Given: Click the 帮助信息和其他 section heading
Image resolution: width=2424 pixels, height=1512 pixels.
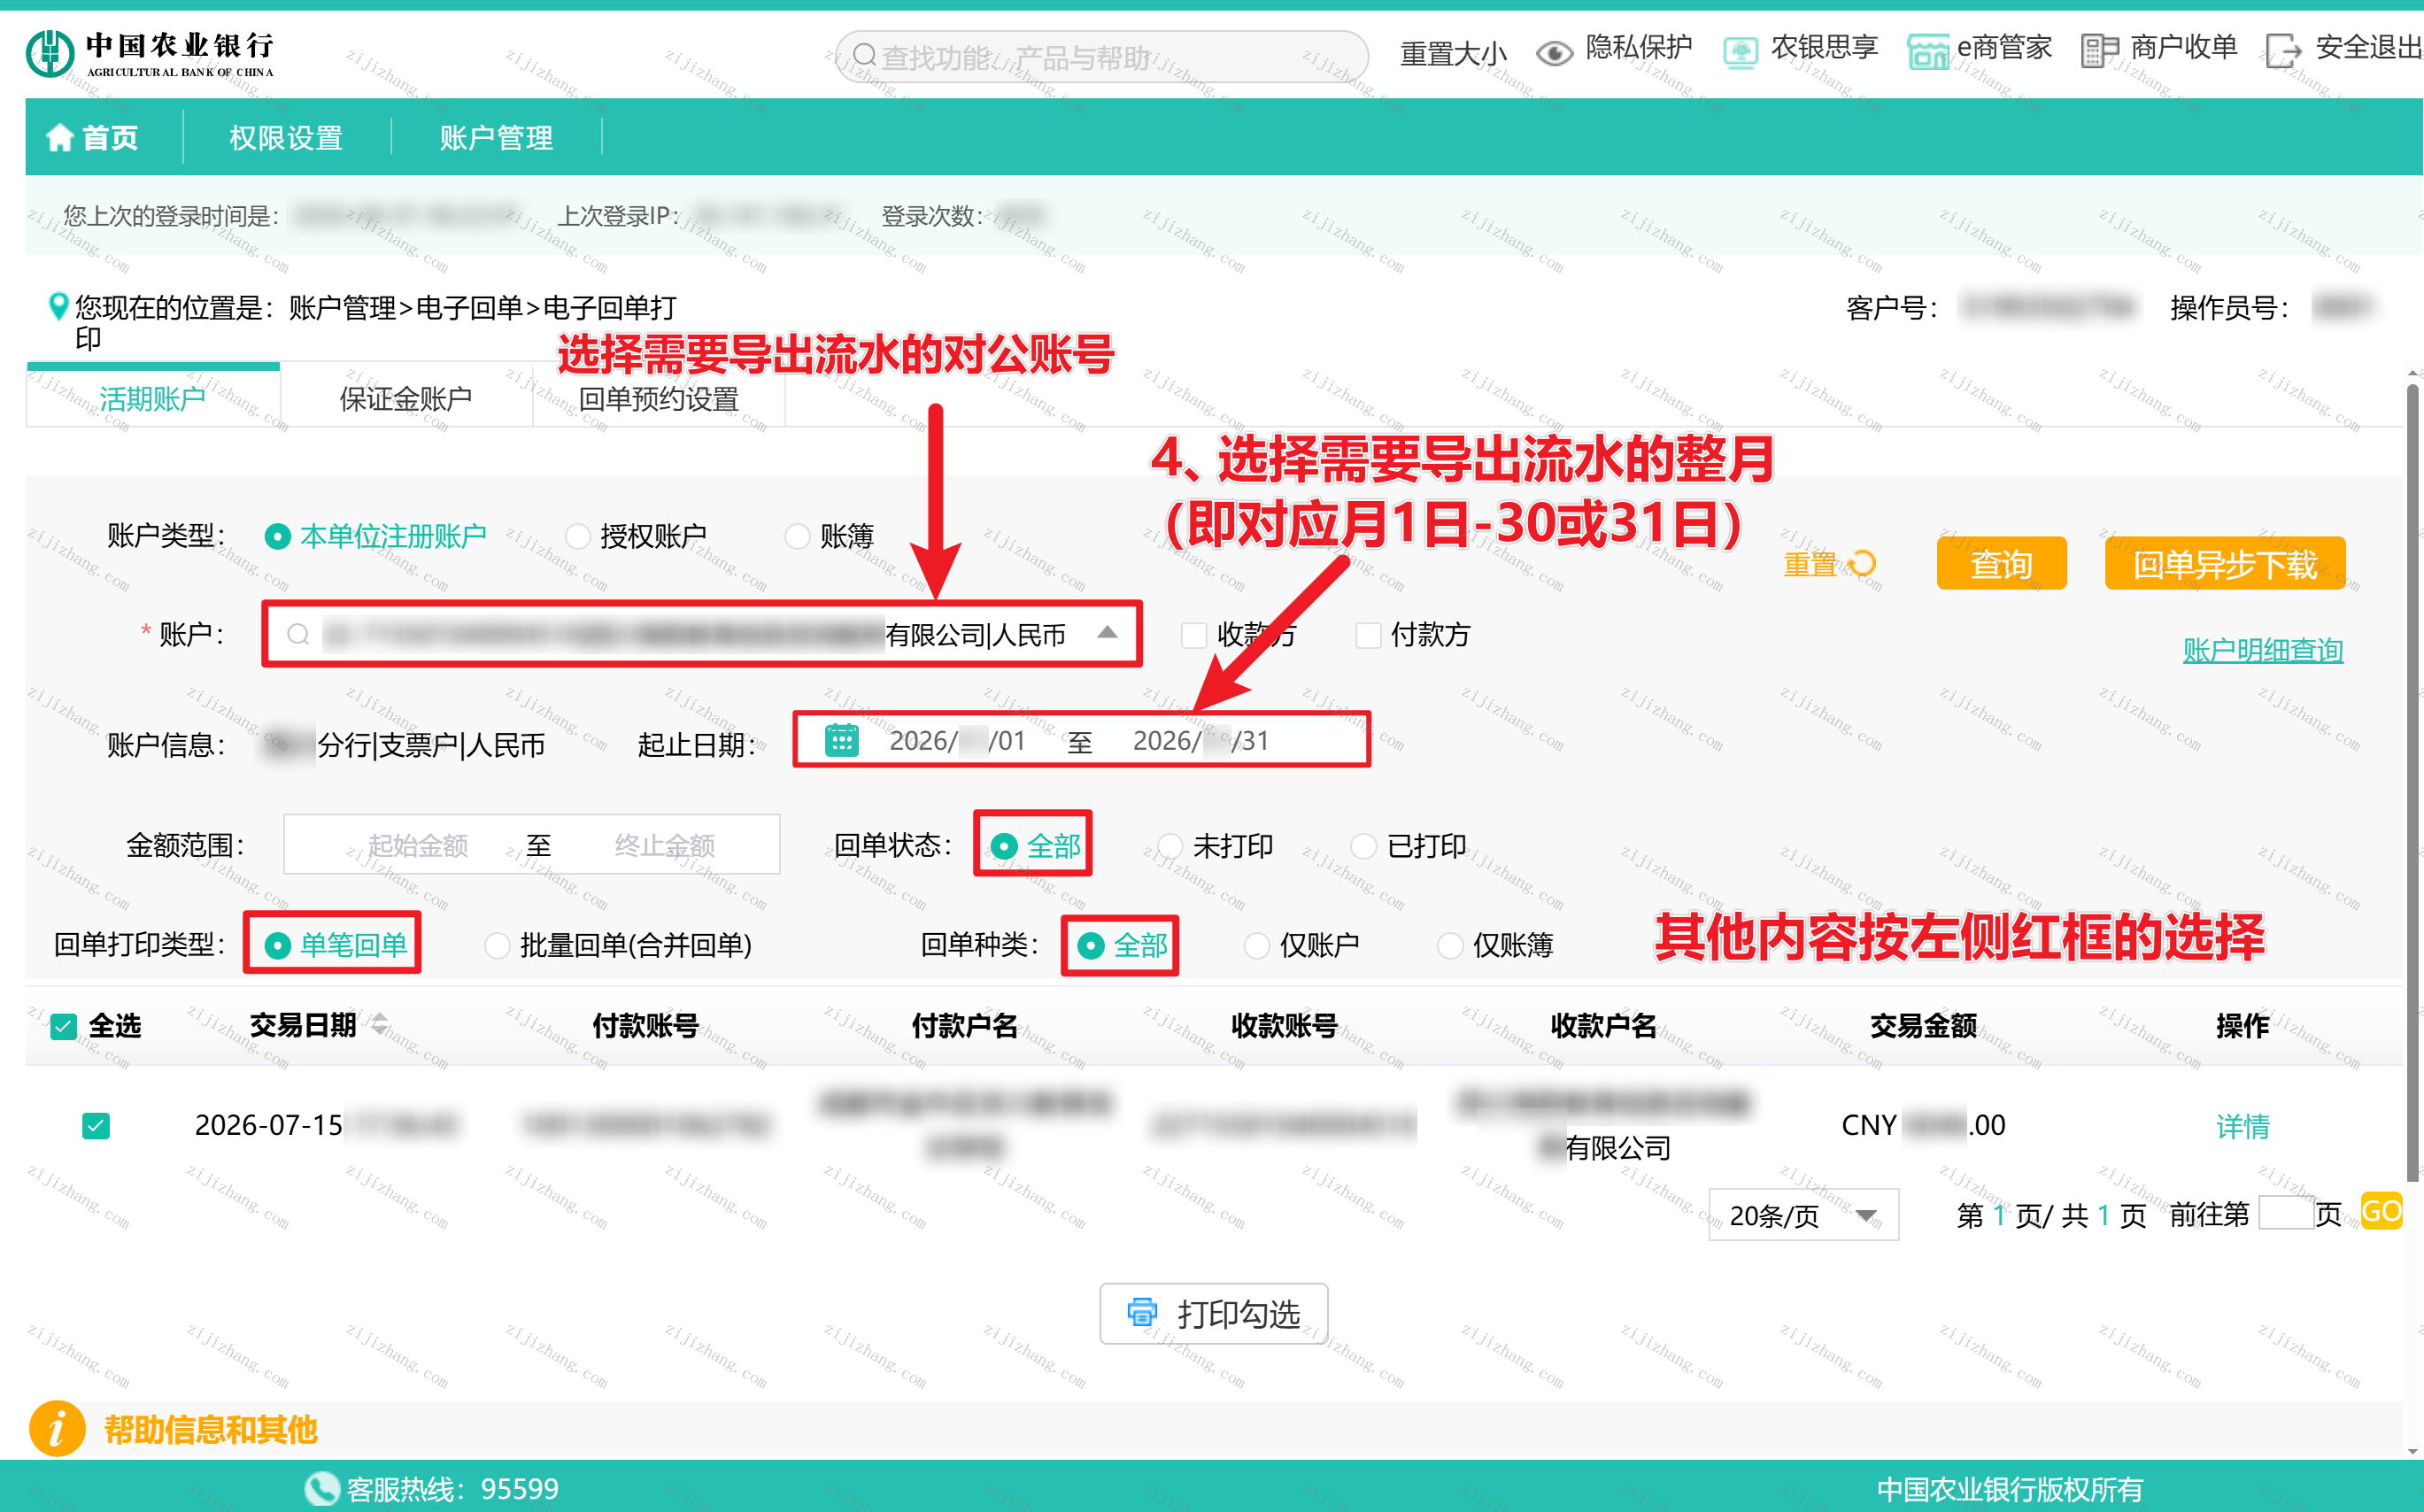Looking at the screenshot, I should [211, 1429].
